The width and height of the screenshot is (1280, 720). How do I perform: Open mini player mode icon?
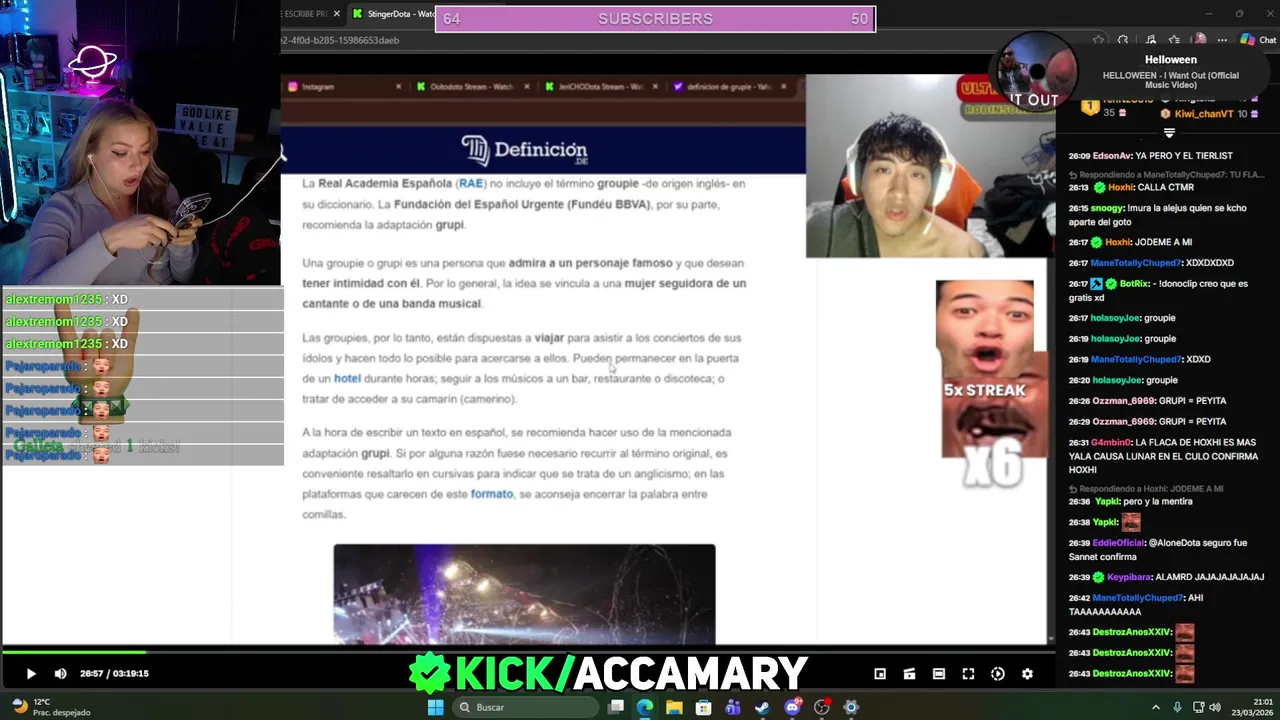click(880, 674)
